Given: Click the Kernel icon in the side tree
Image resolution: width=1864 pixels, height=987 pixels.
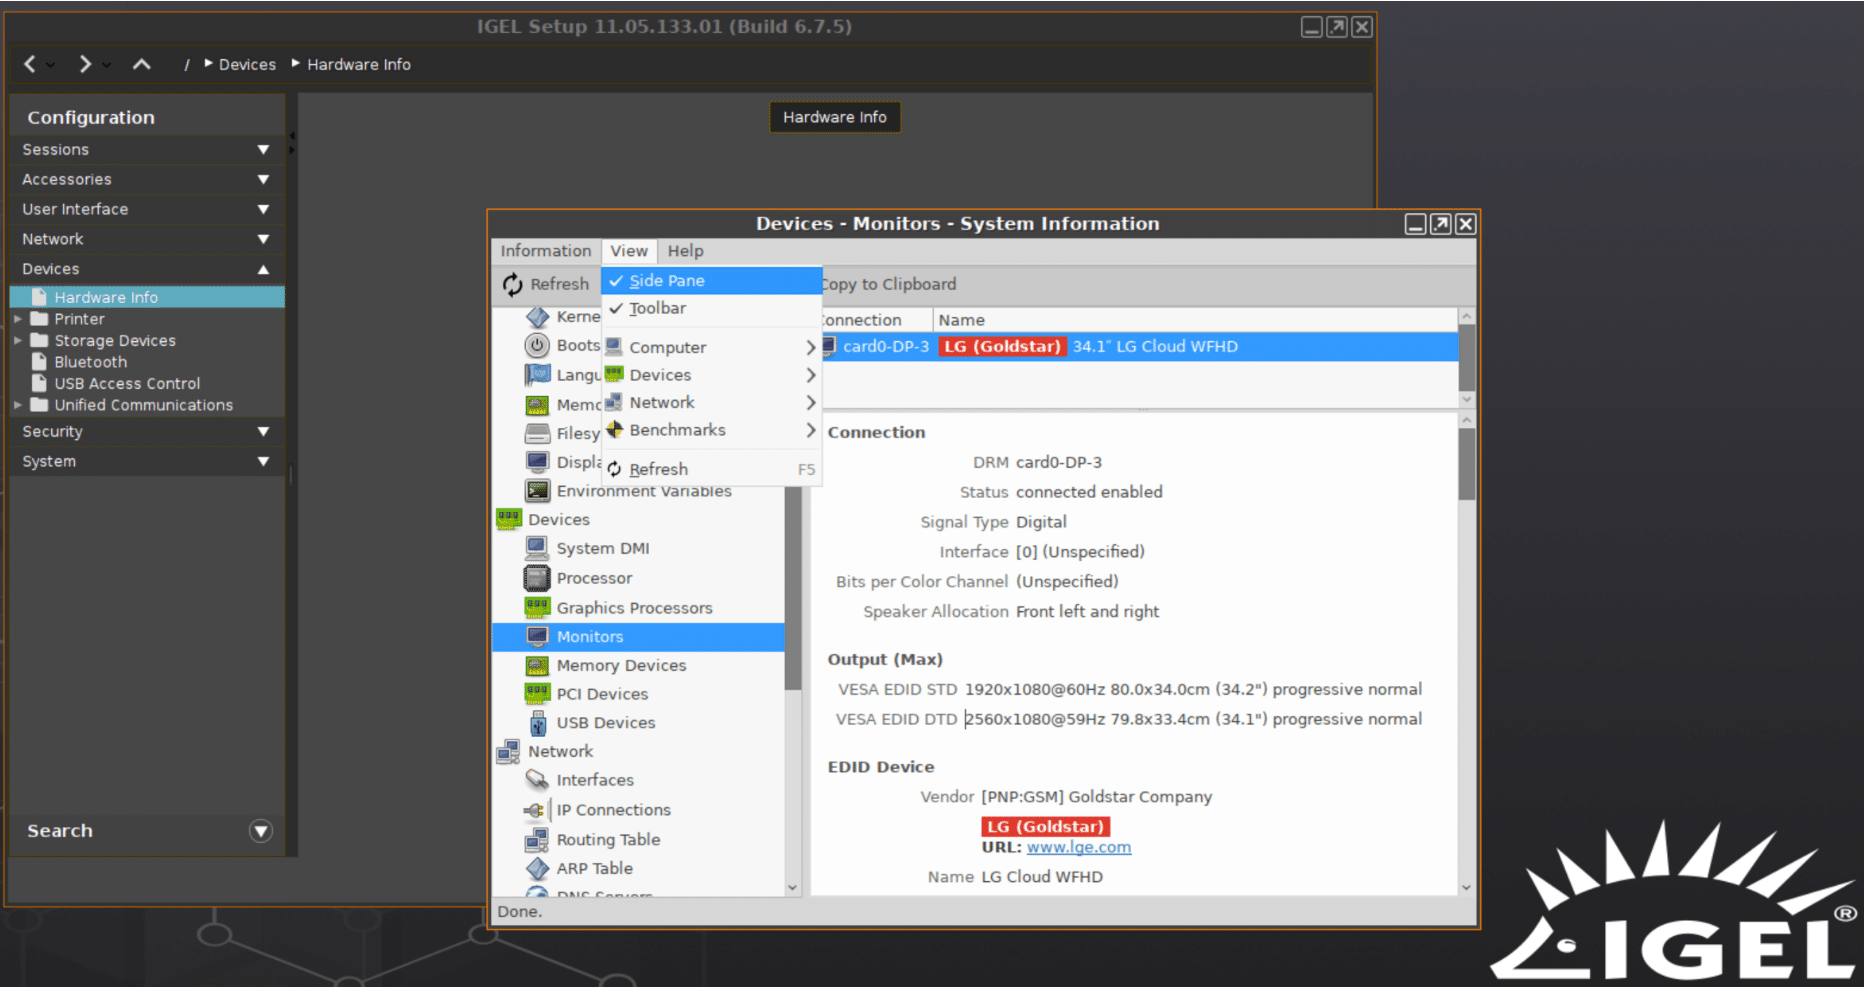Looking at the screenshot, I should pos(537,317).
